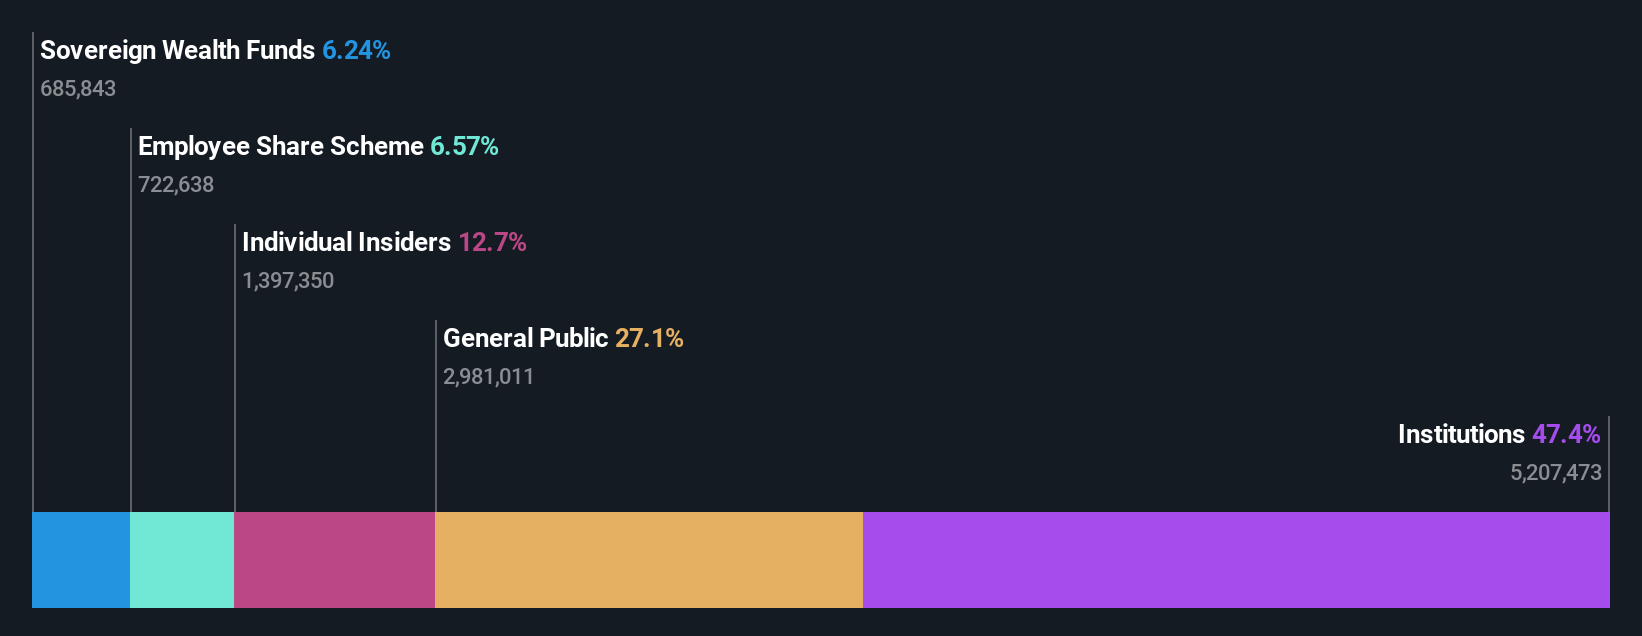Image resolution: width=1642 pixels, height=636 pixels.
Task: Select the teal Employee Share Scheme segment
Action: pos(182,560)
